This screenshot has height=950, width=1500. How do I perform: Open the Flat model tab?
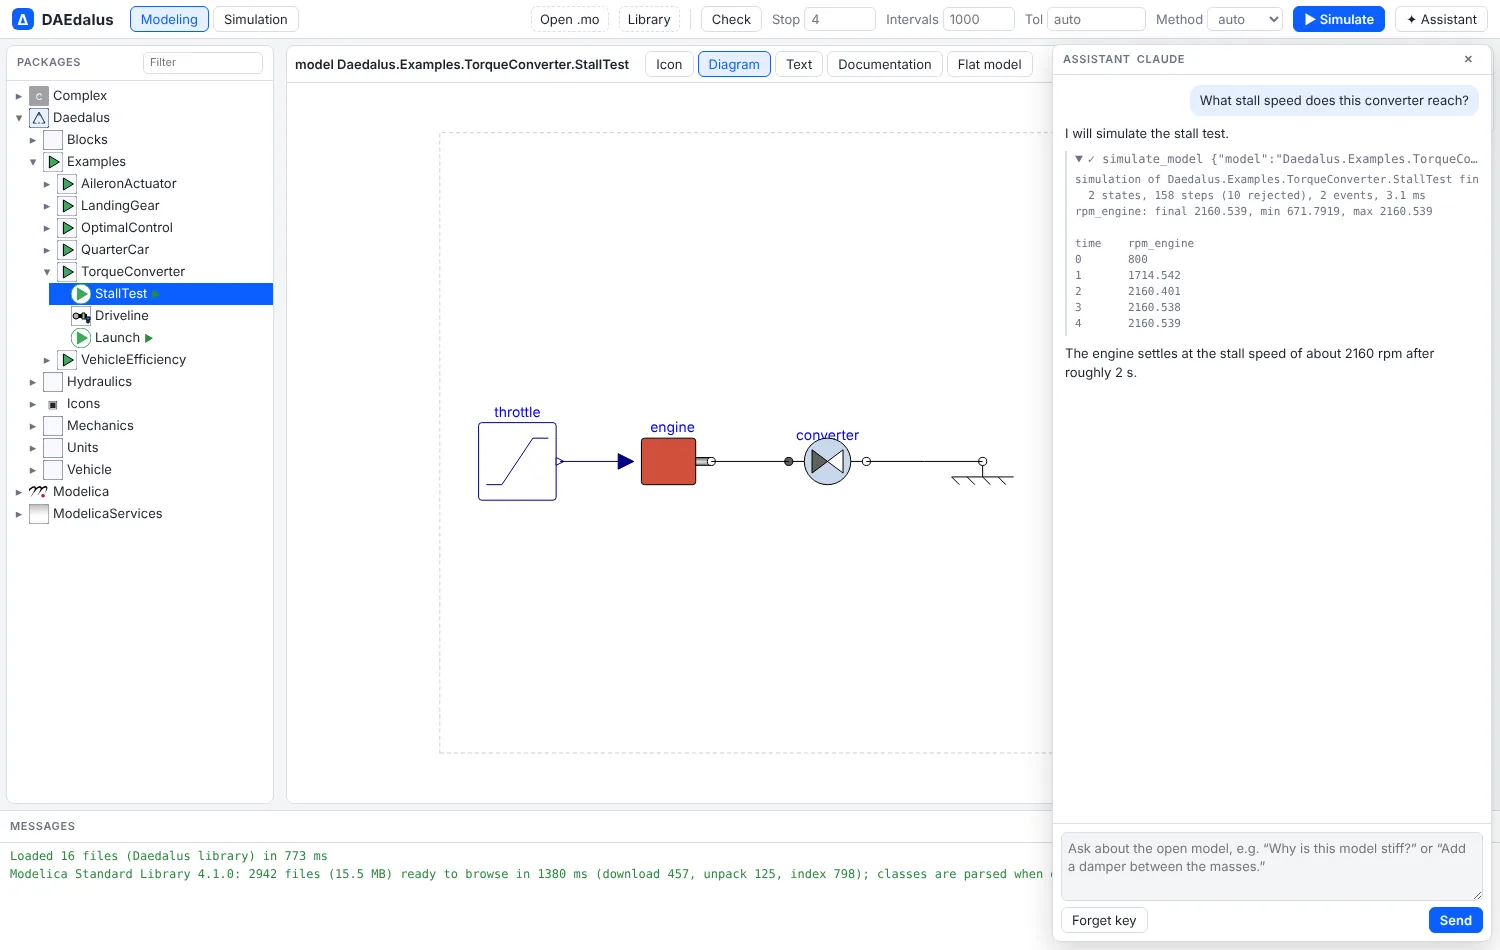click(989, 64)
